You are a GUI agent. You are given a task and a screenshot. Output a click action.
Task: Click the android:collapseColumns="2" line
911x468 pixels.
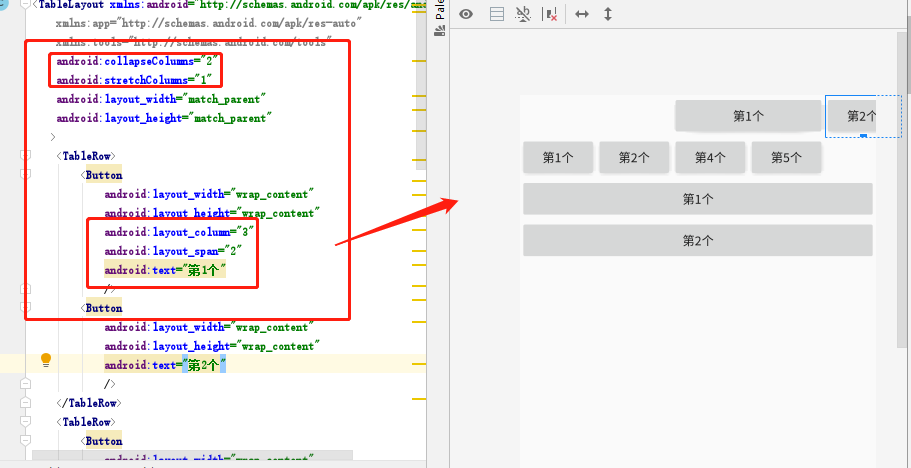pos(139,61)
